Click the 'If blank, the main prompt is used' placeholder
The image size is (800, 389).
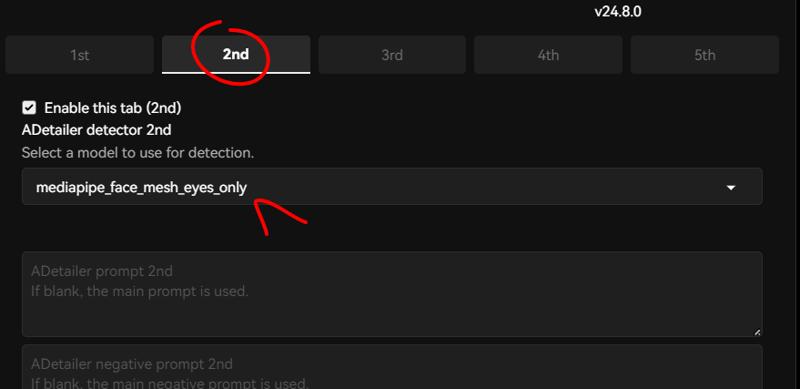tap(139, 292)
